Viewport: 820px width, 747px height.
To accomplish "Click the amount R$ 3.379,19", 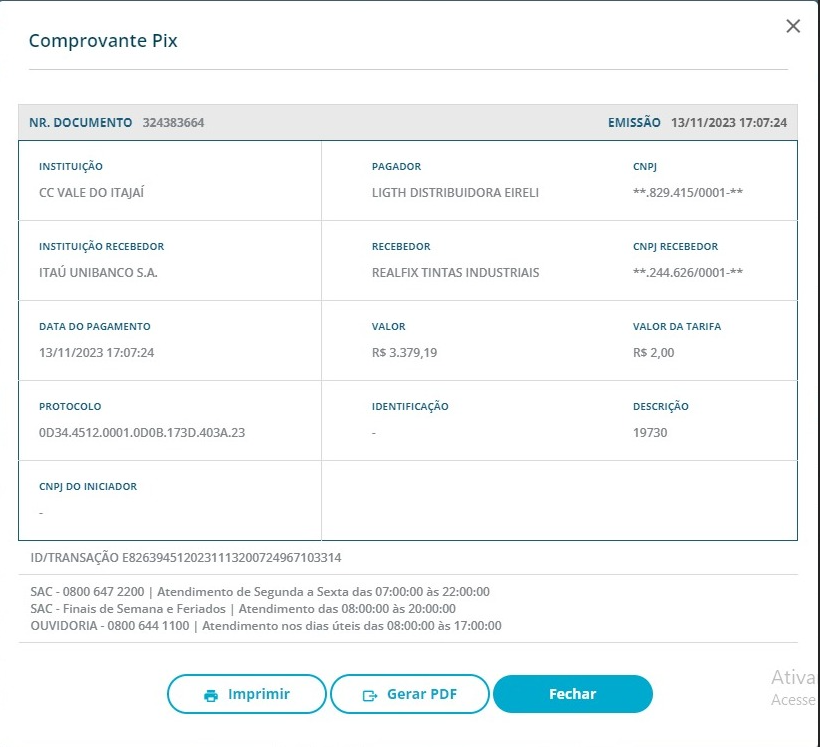I will [404, 353].
